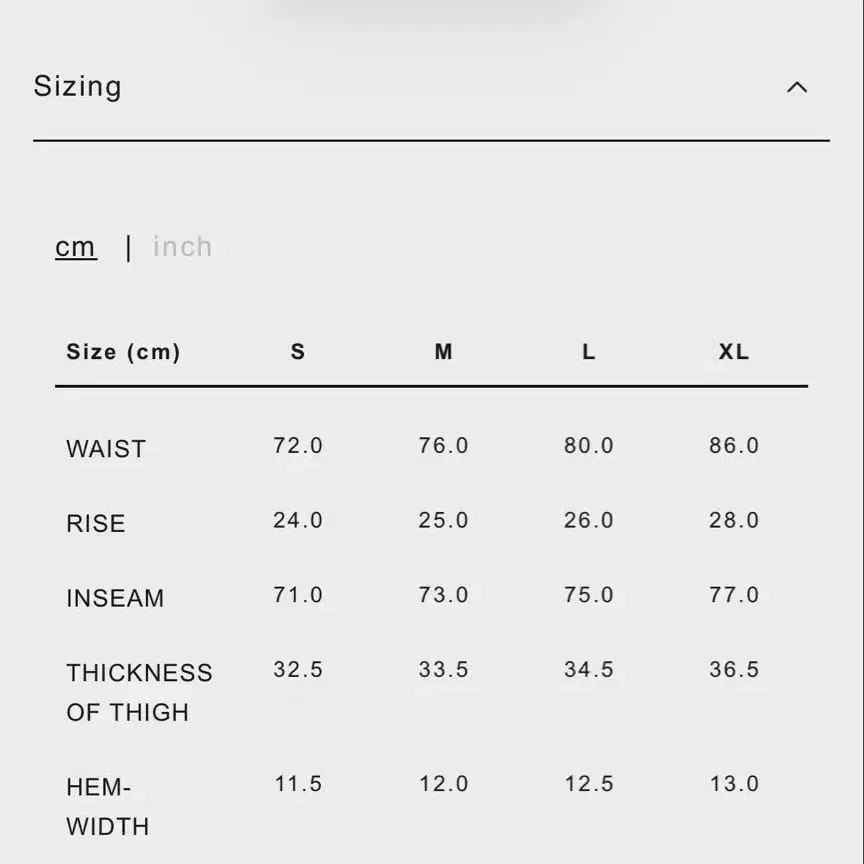The height and width of the screenshot is (864, 864).
Task: Click the M size column header
Action: click(x=443, y=352)
